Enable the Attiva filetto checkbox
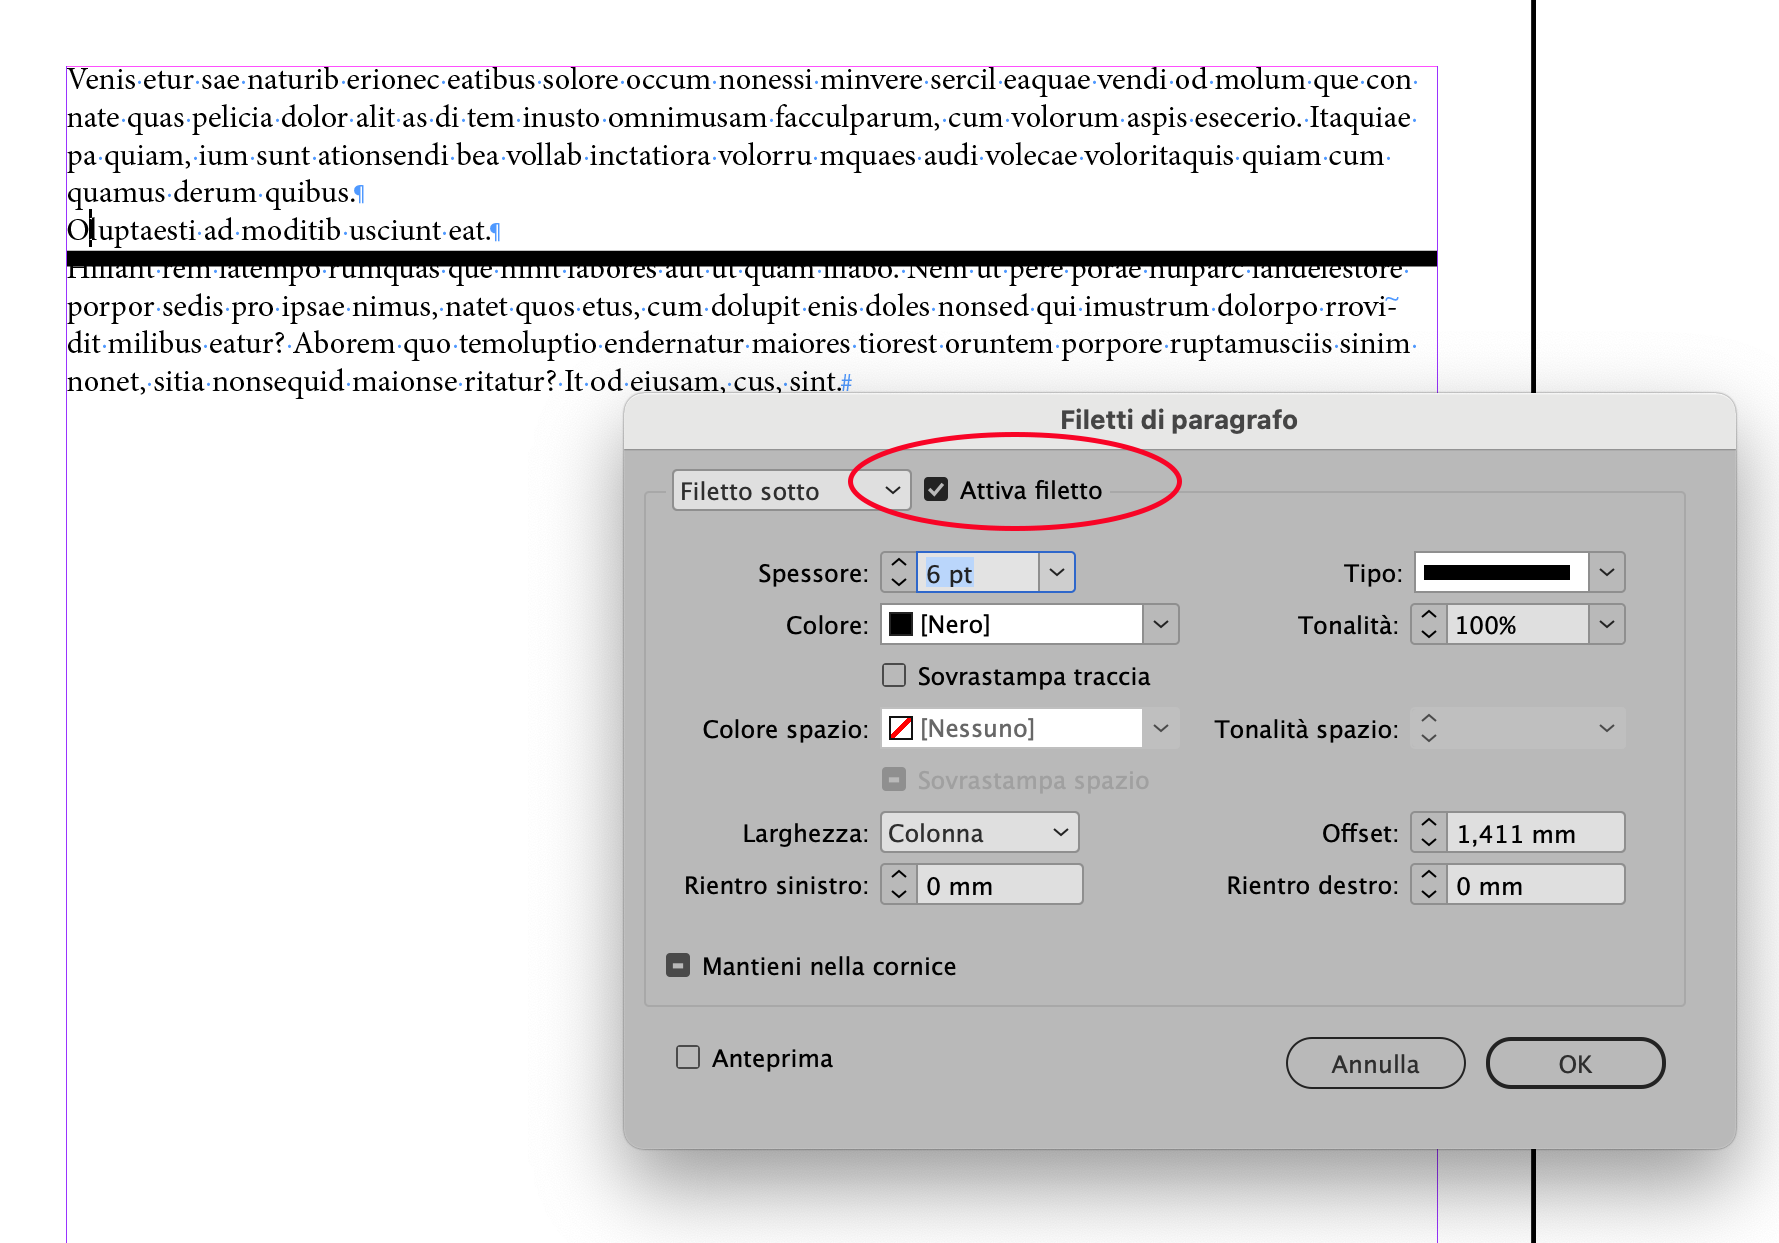This screenshot has height=1243, width=1779. point(936,490)
